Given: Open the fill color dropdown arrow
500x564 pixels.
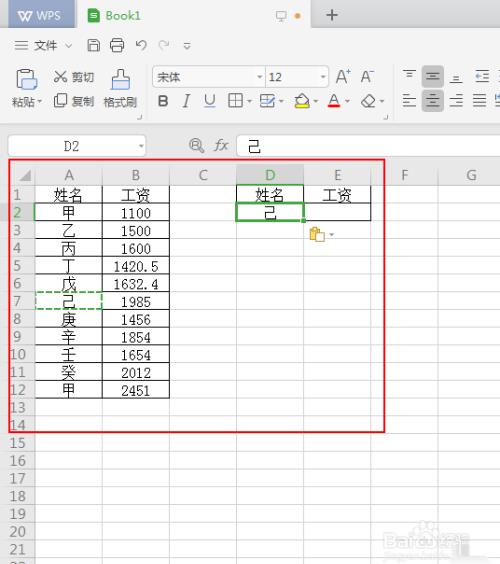Looking at the screenshot, I should [316, 101].
